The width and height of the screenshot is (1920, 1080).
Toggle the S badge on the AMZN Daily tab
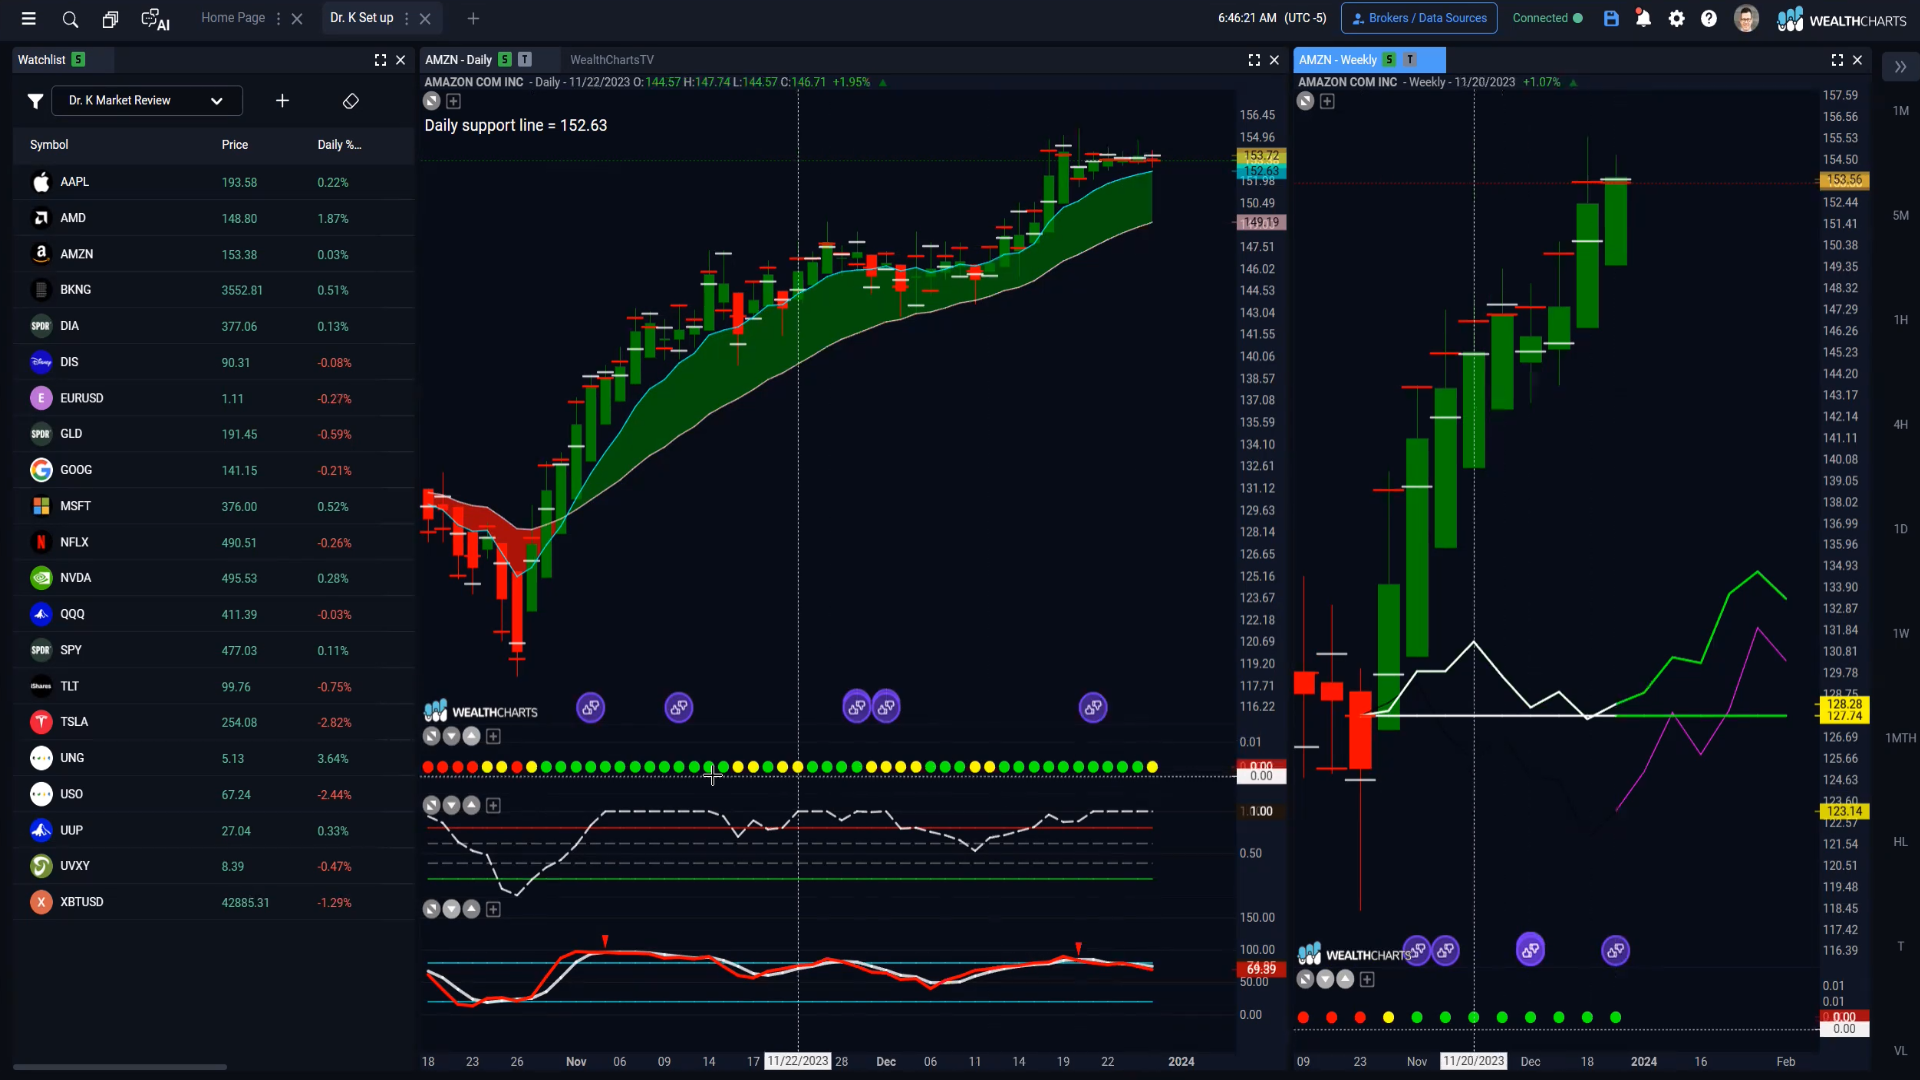pyautogui.click(x=505, y=60)
